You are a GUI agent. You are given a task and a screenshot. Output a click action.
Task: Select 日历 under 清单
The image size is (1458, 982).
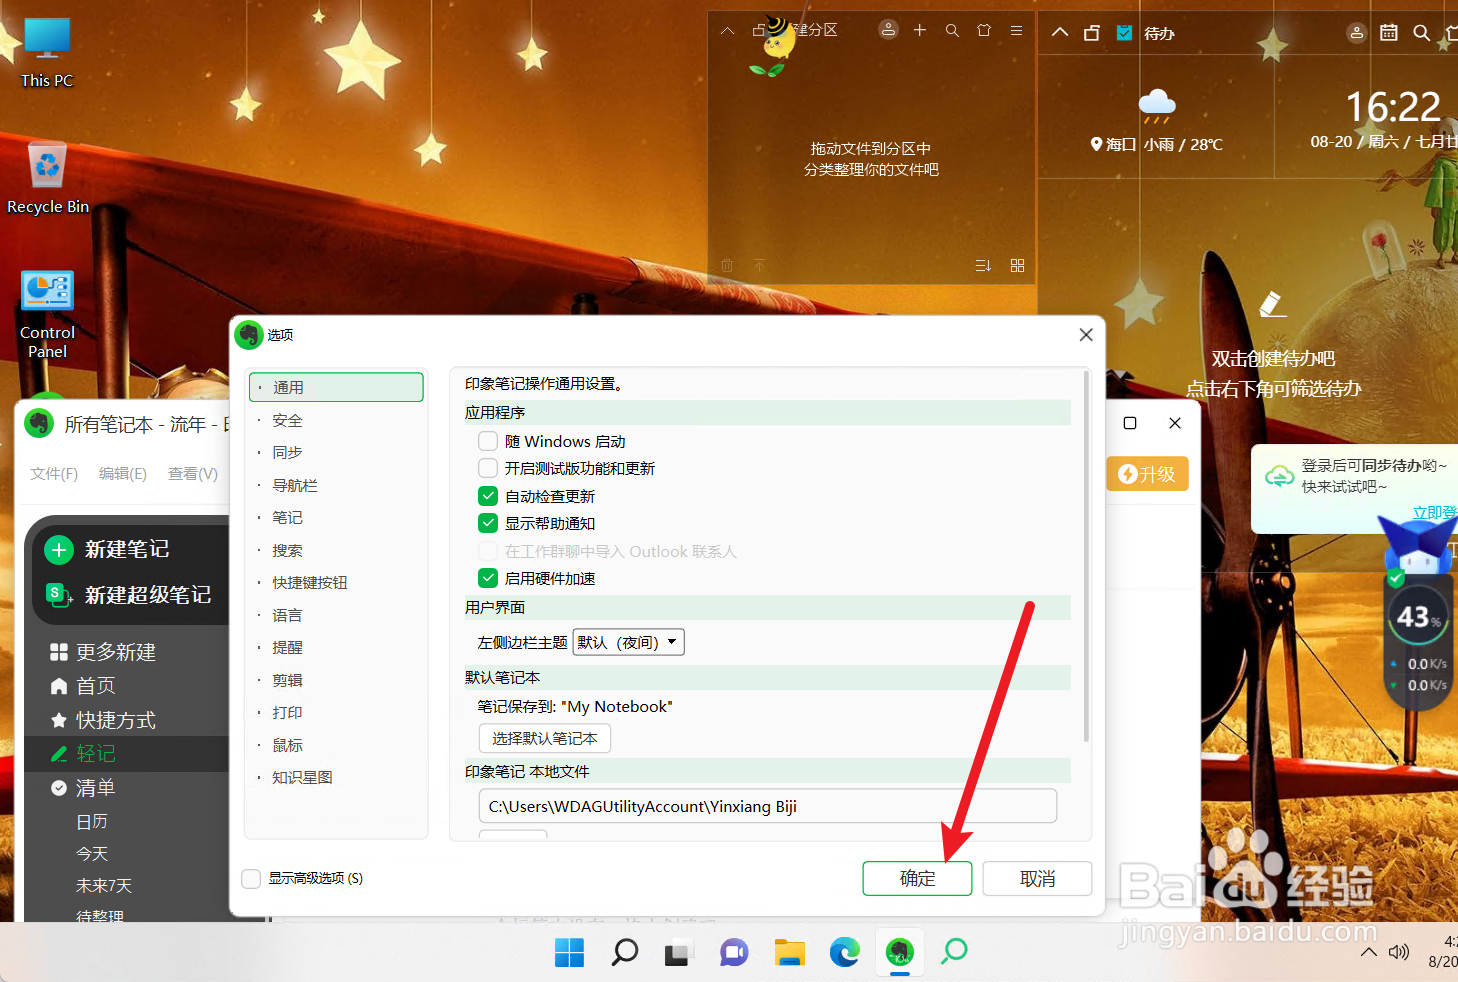(92, 822)
